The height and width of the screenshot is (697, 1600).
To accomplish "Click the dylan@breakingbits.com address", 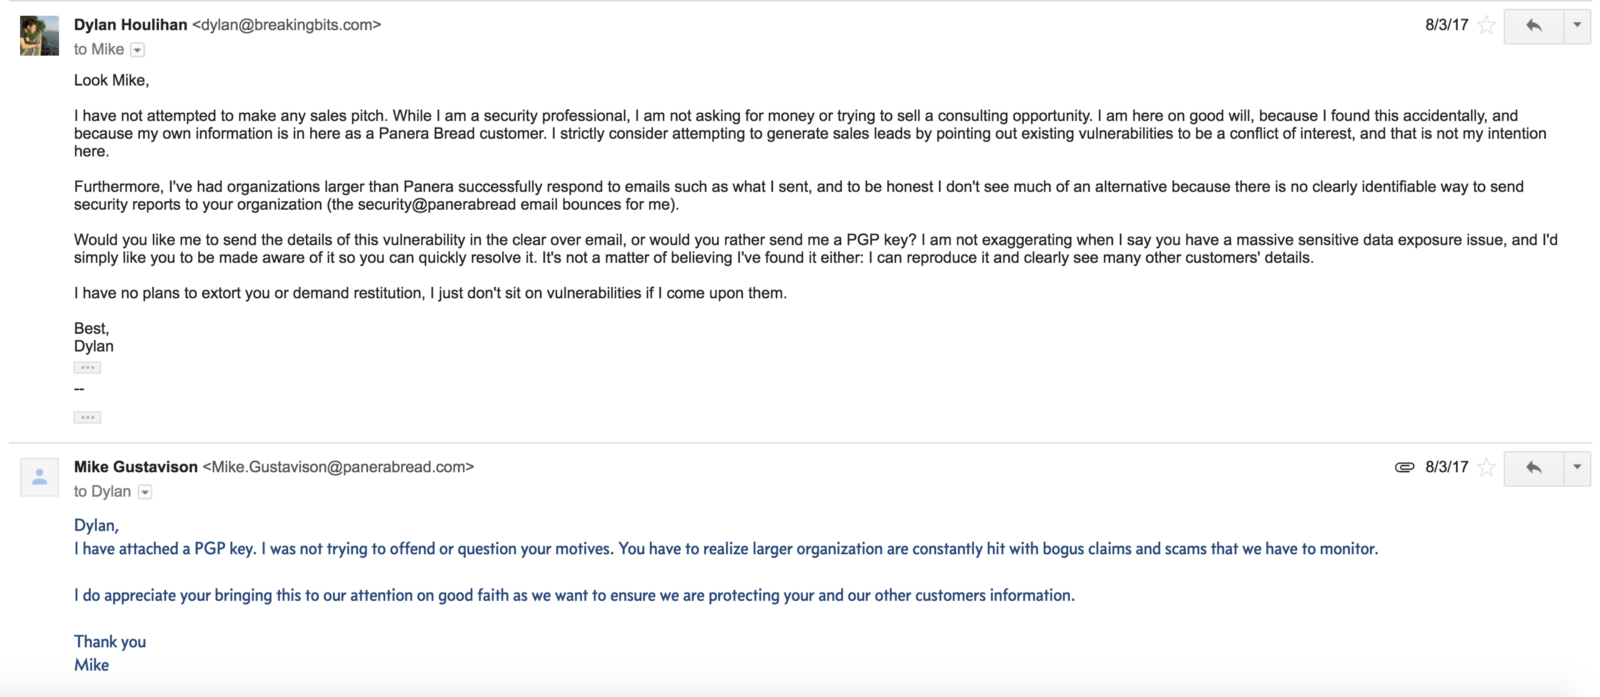I will (x=286, y=25).
